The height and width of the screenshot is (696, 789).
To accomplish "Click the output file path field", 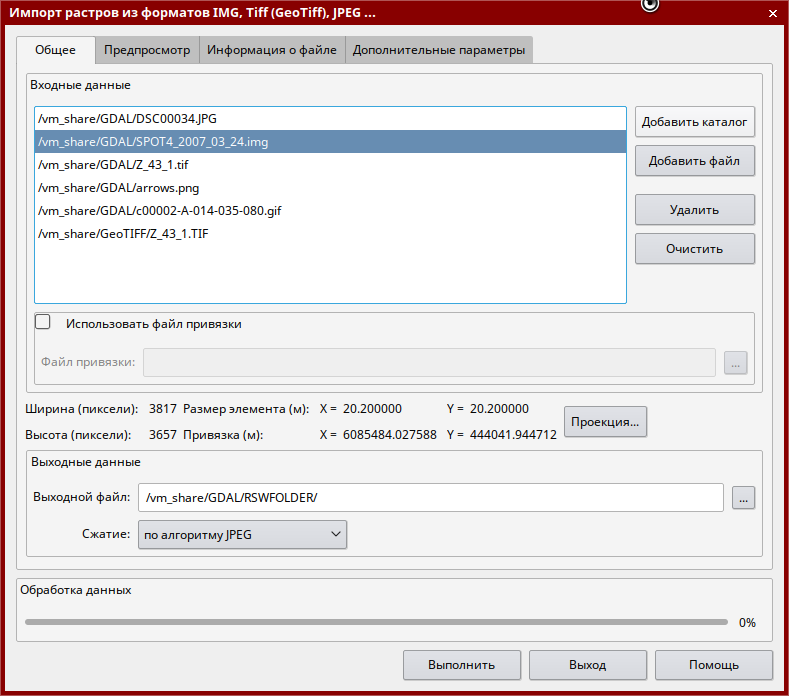I will [x=430, y=497].
